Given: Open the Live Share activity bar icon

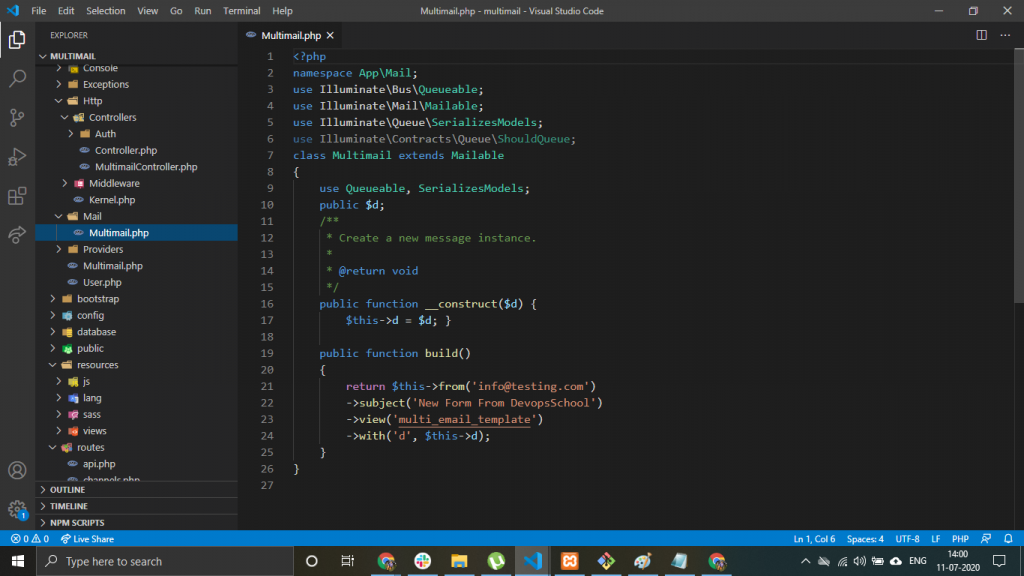Looking at the screenshot, I should pyautogui.click(x=17, y=234).
